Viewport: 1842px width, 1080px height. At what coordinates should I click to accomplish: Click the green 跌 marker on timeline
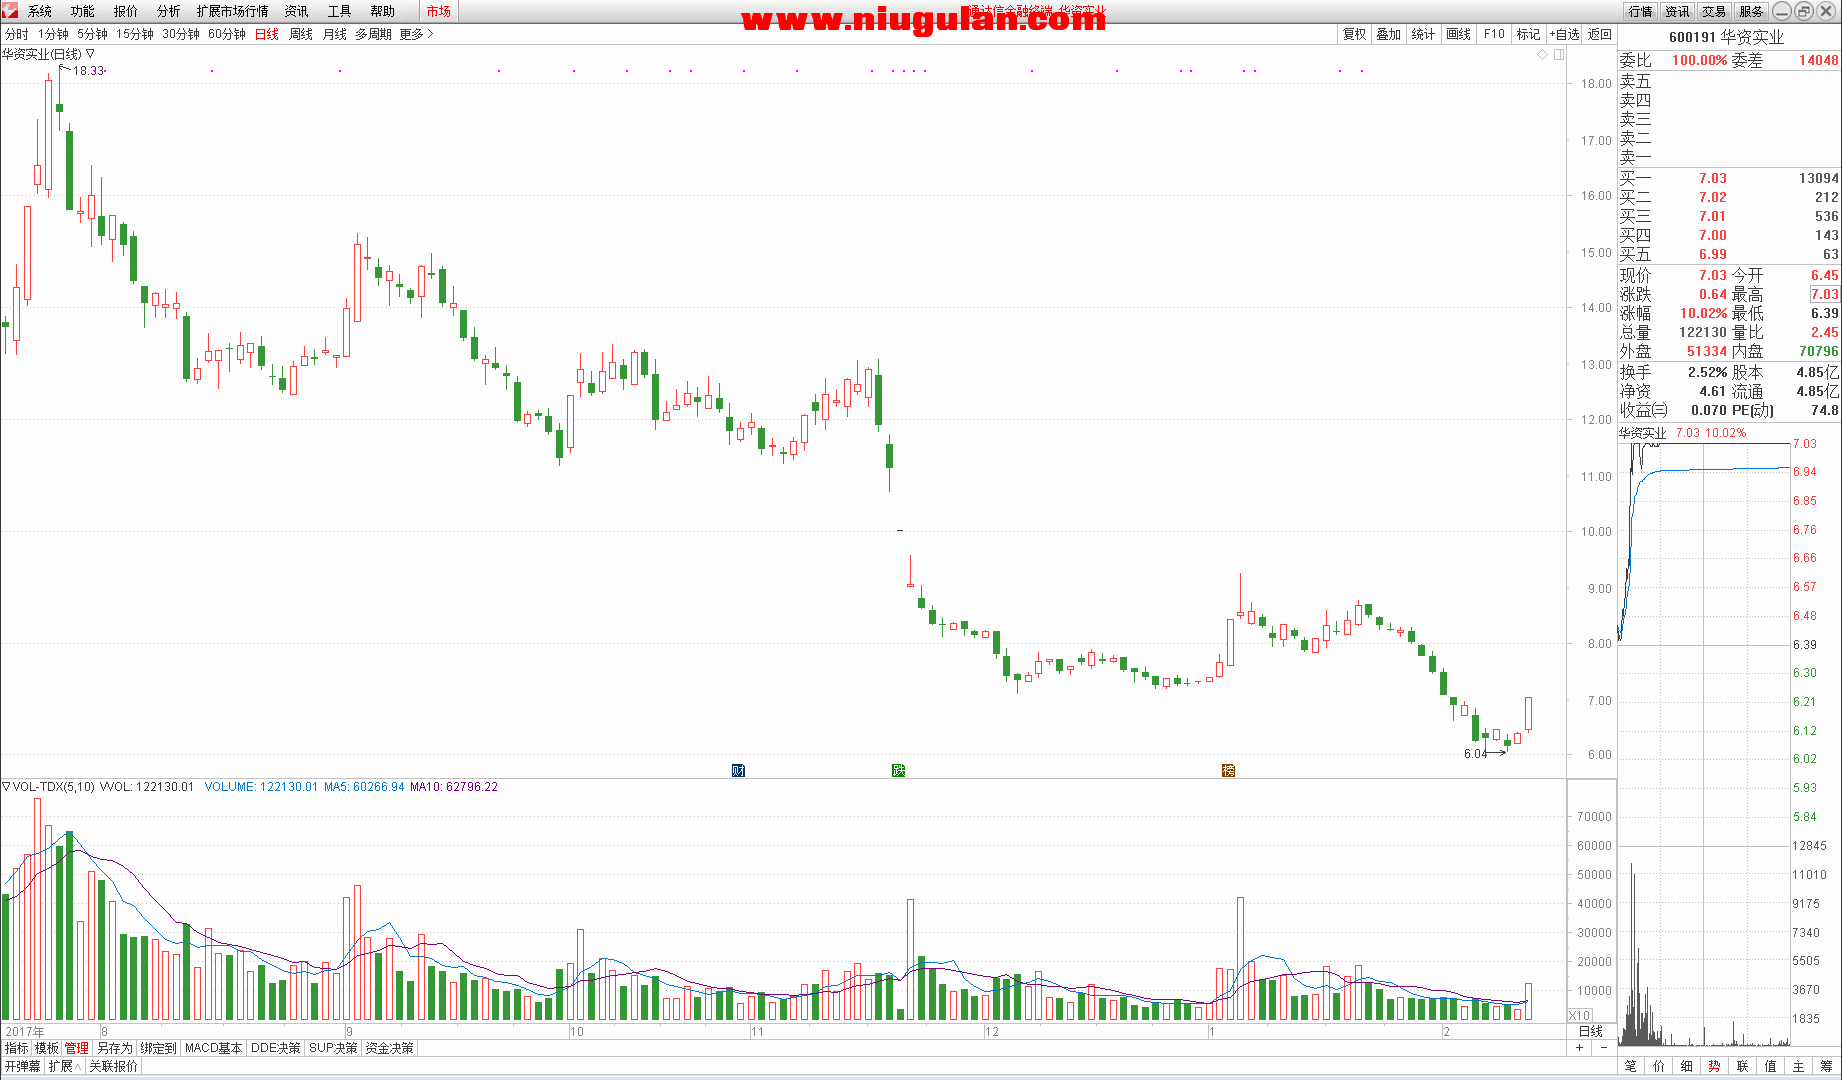[898, 770]
